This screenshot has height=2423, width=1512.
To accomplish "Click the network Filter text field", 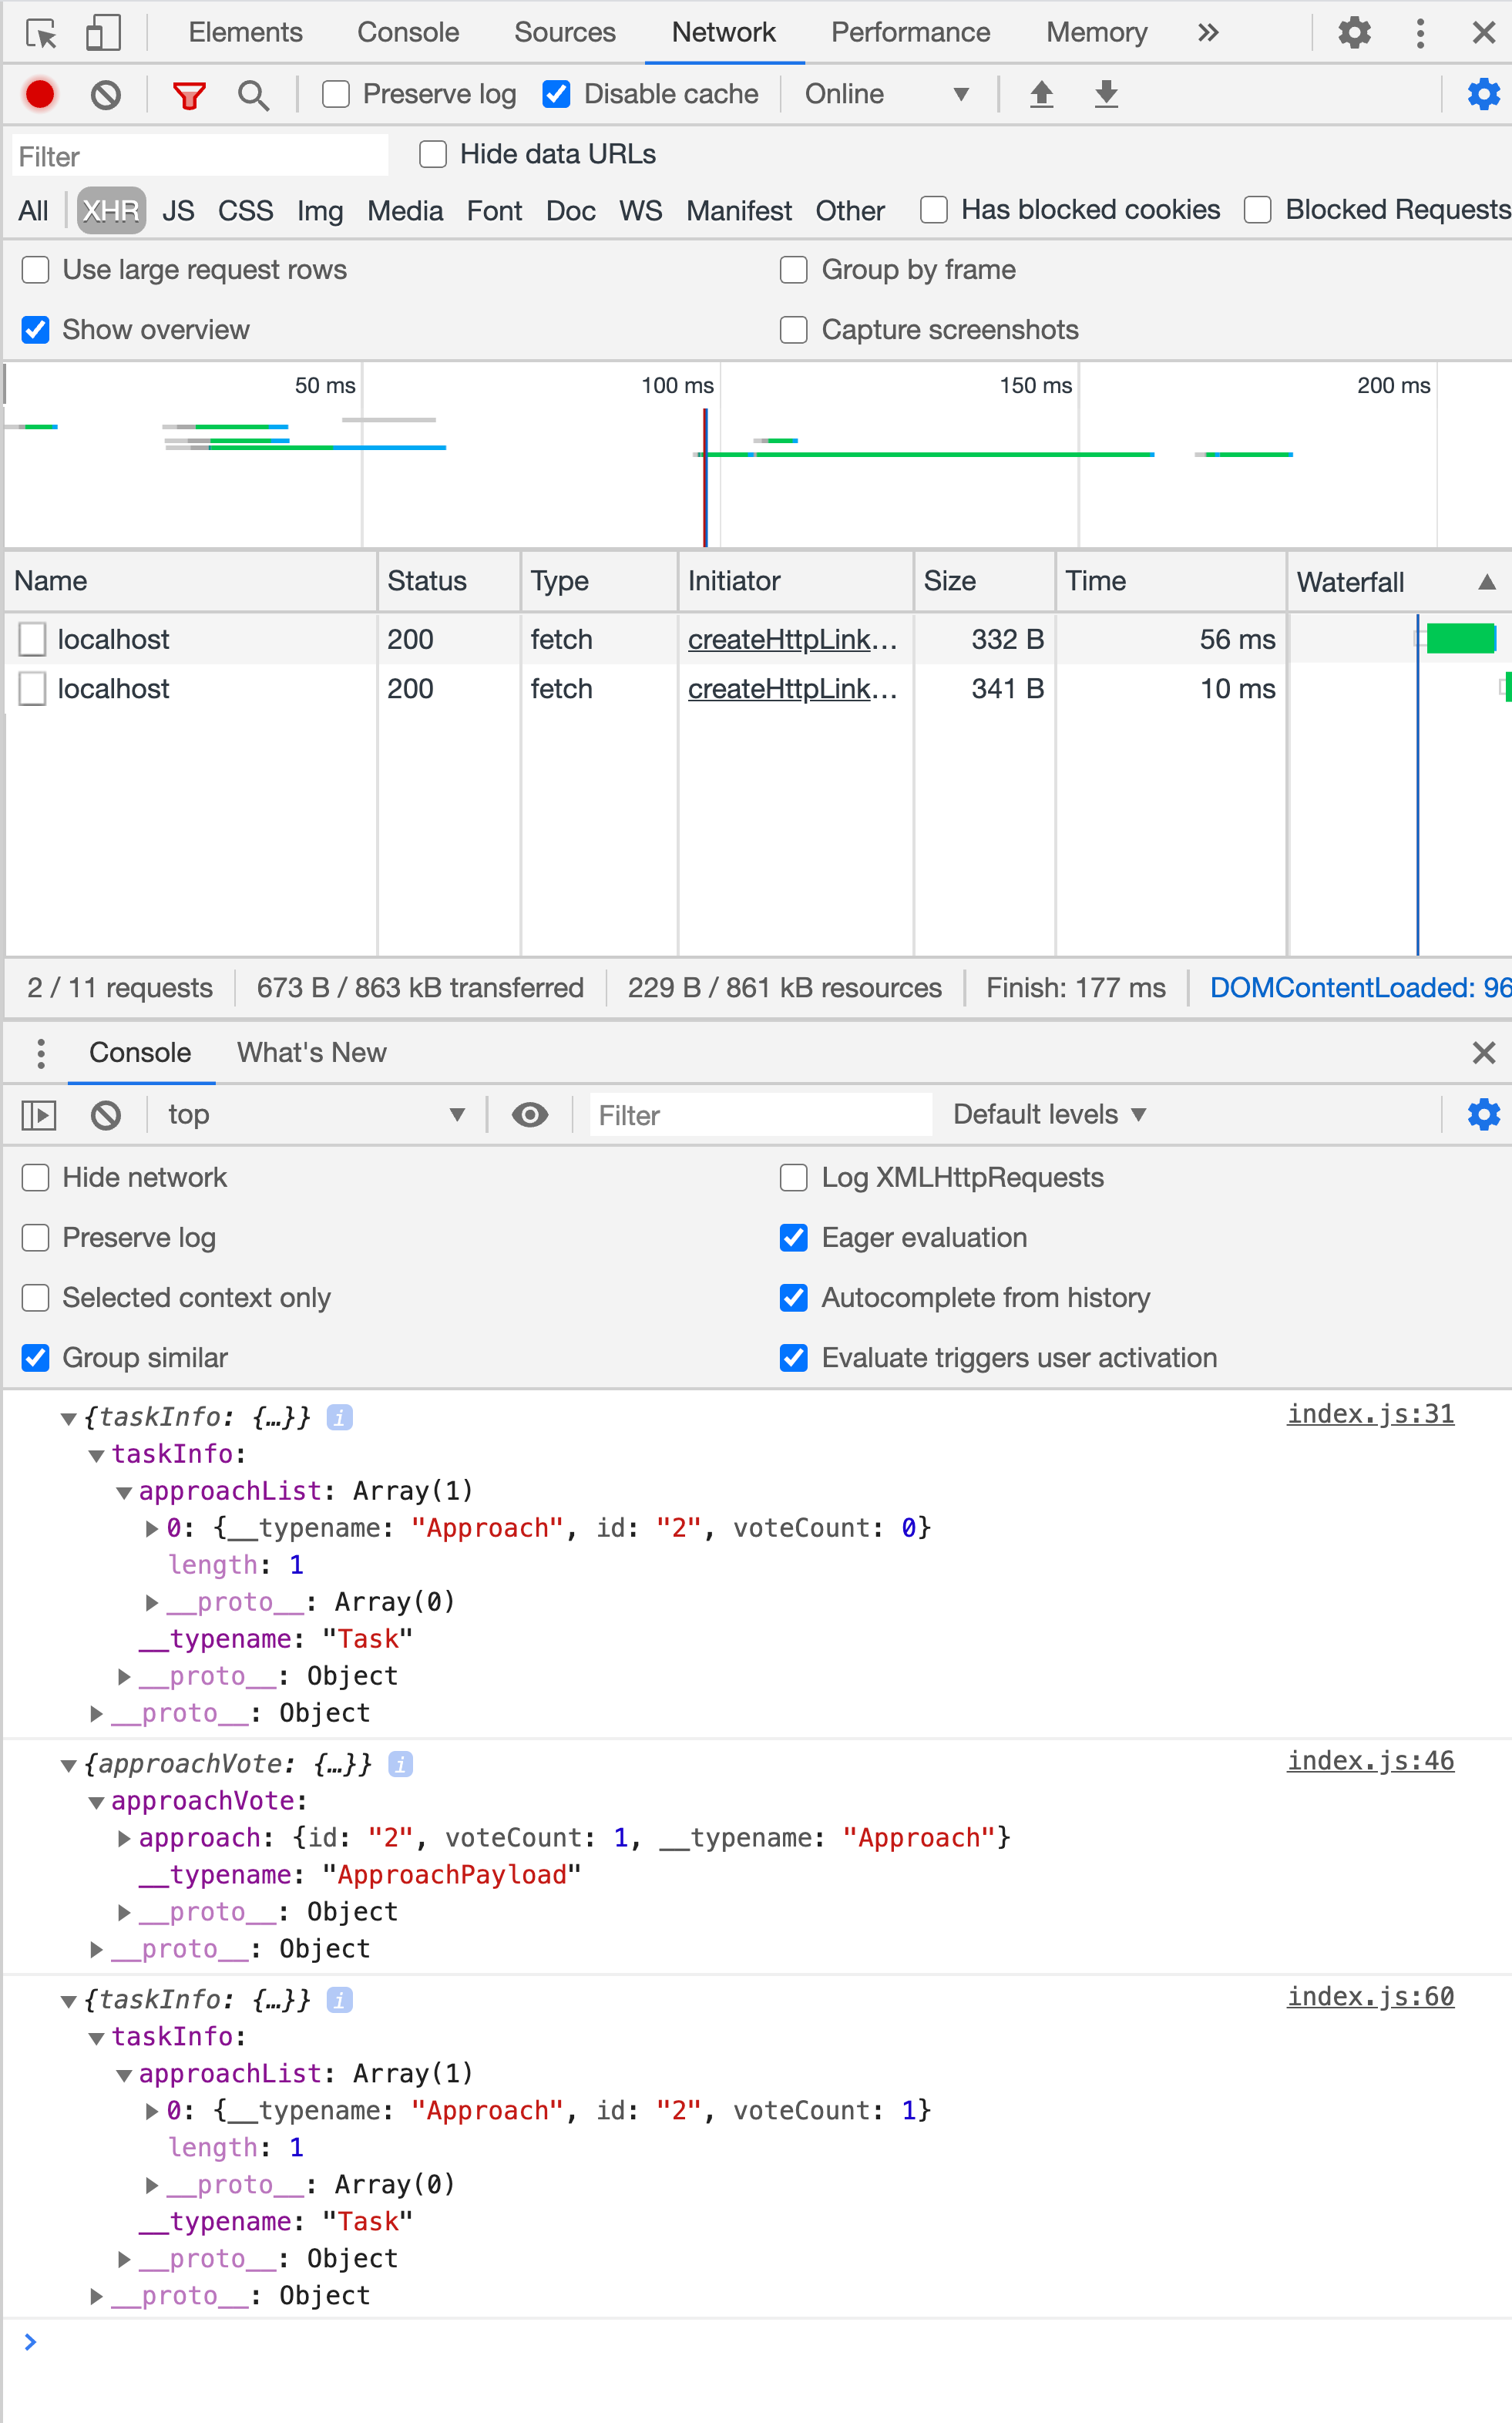I will (200, 156).
